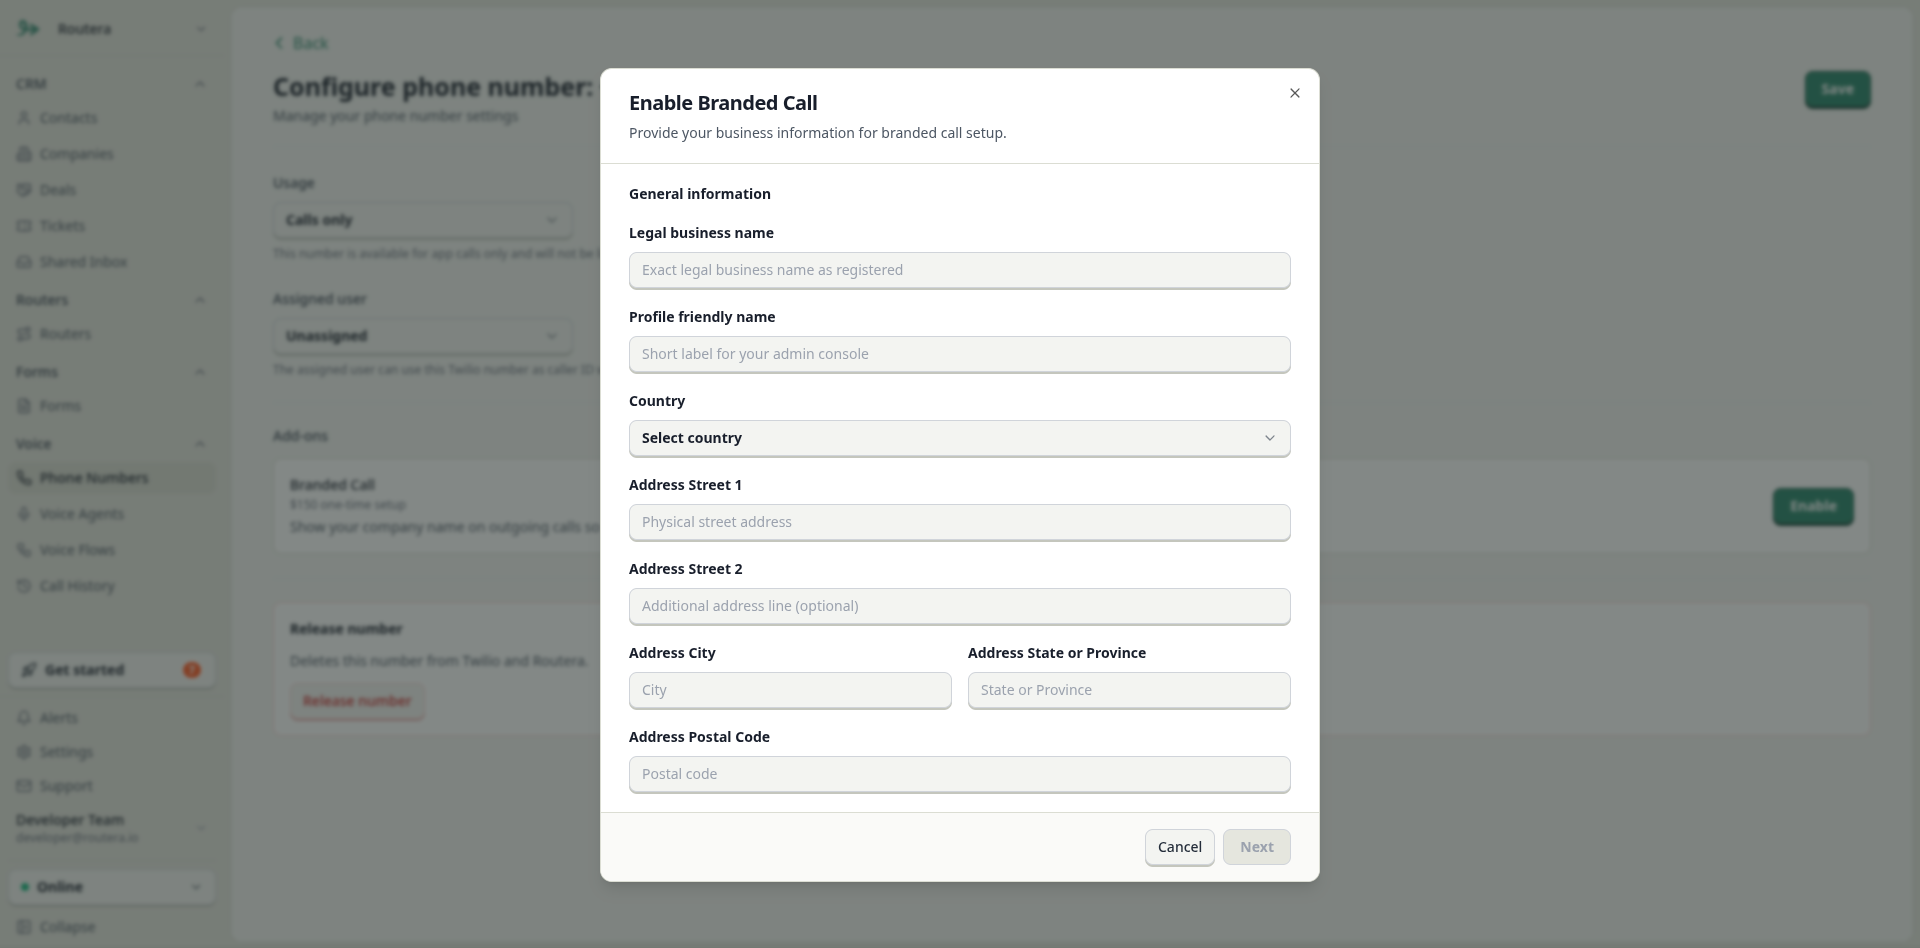1920x948 pixels.
Task: Open the Online status dropdown
Action: [112, 887]
